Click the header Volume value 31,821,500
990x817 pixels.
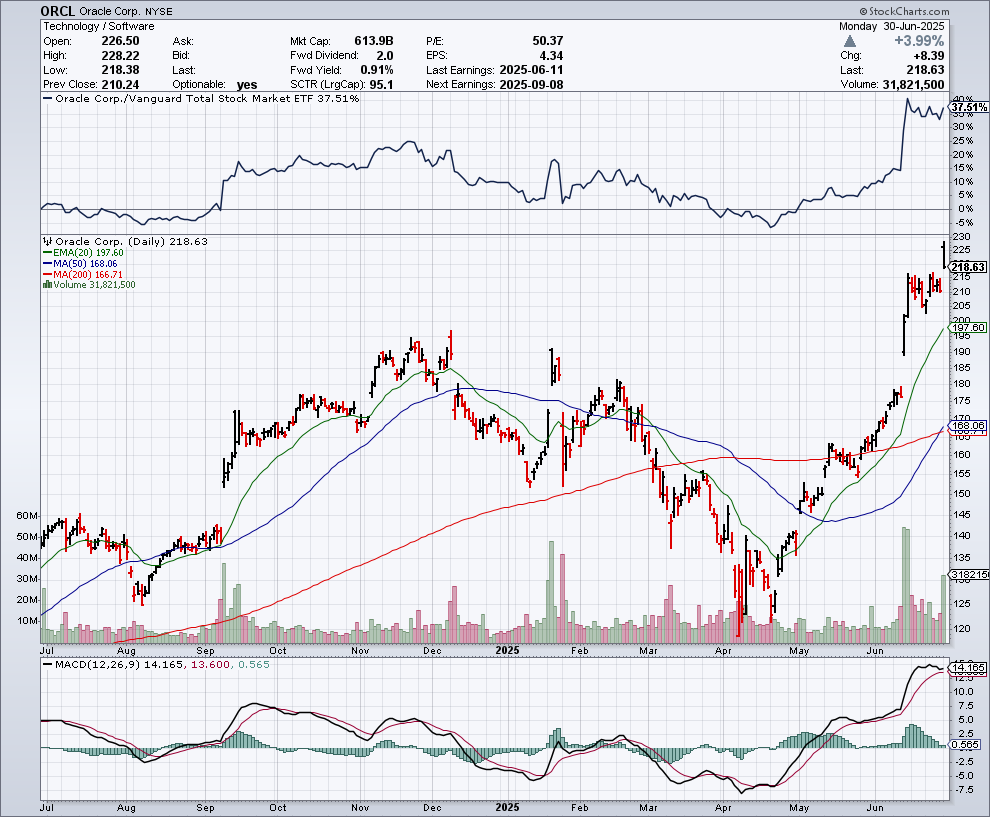[x=913, y=85]
